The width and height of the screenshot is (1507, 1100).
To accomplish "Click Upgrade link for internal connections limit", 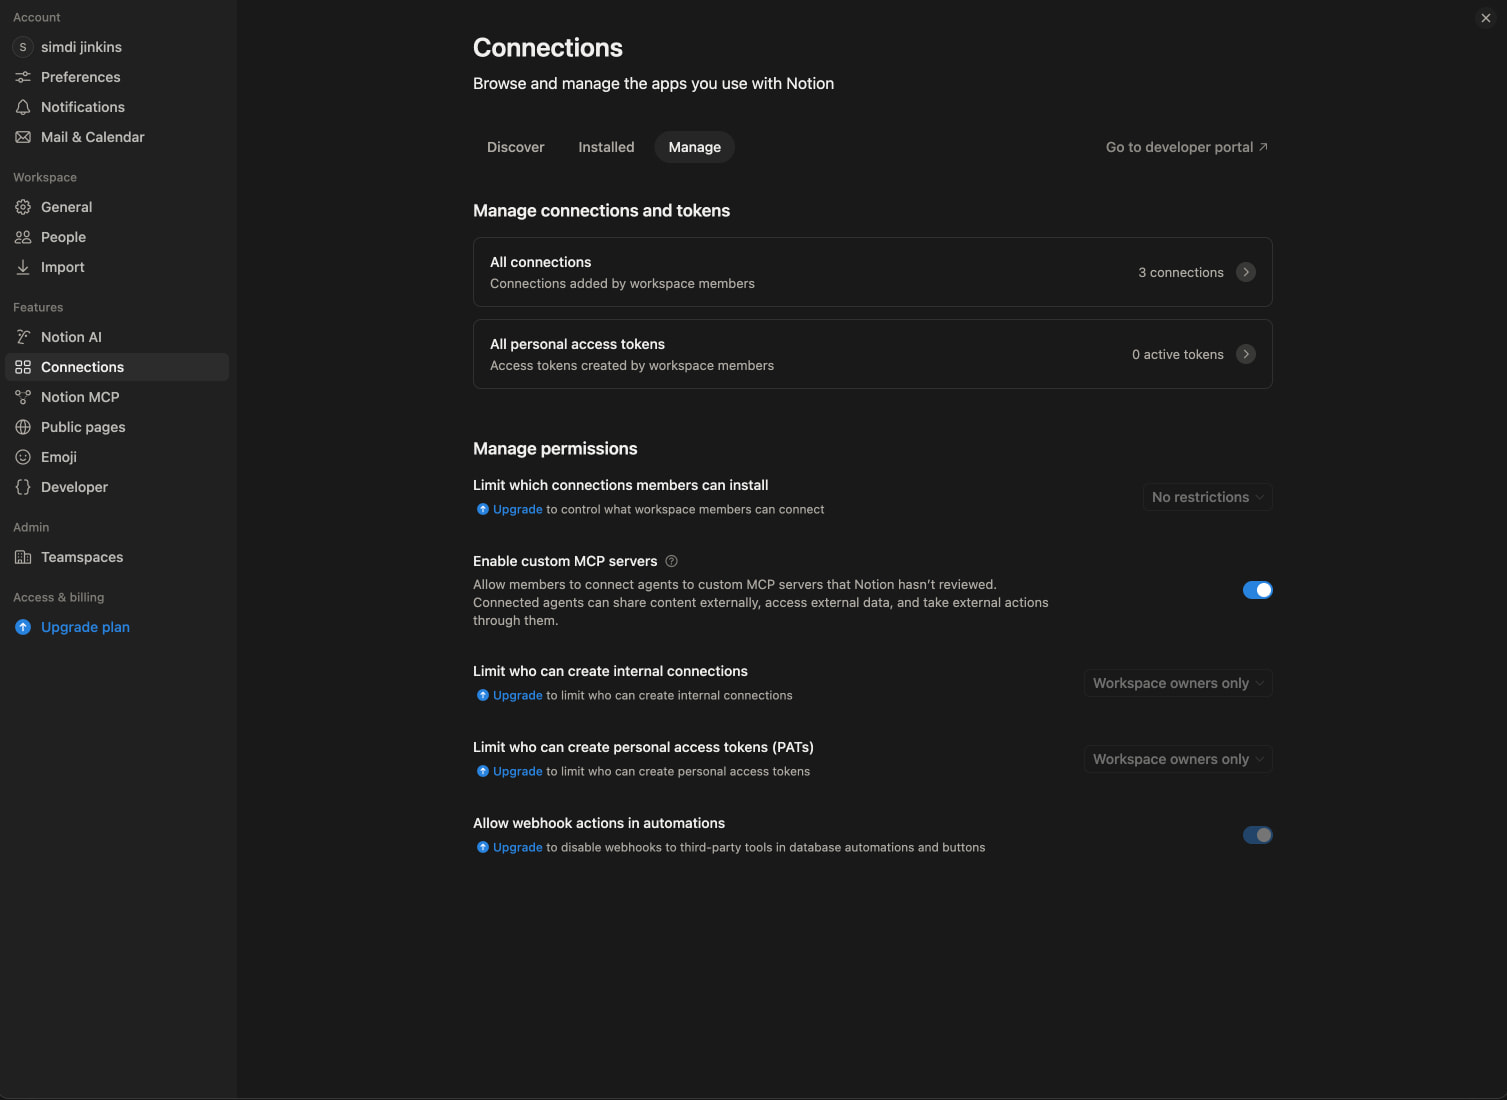I will tap(518, 695).
